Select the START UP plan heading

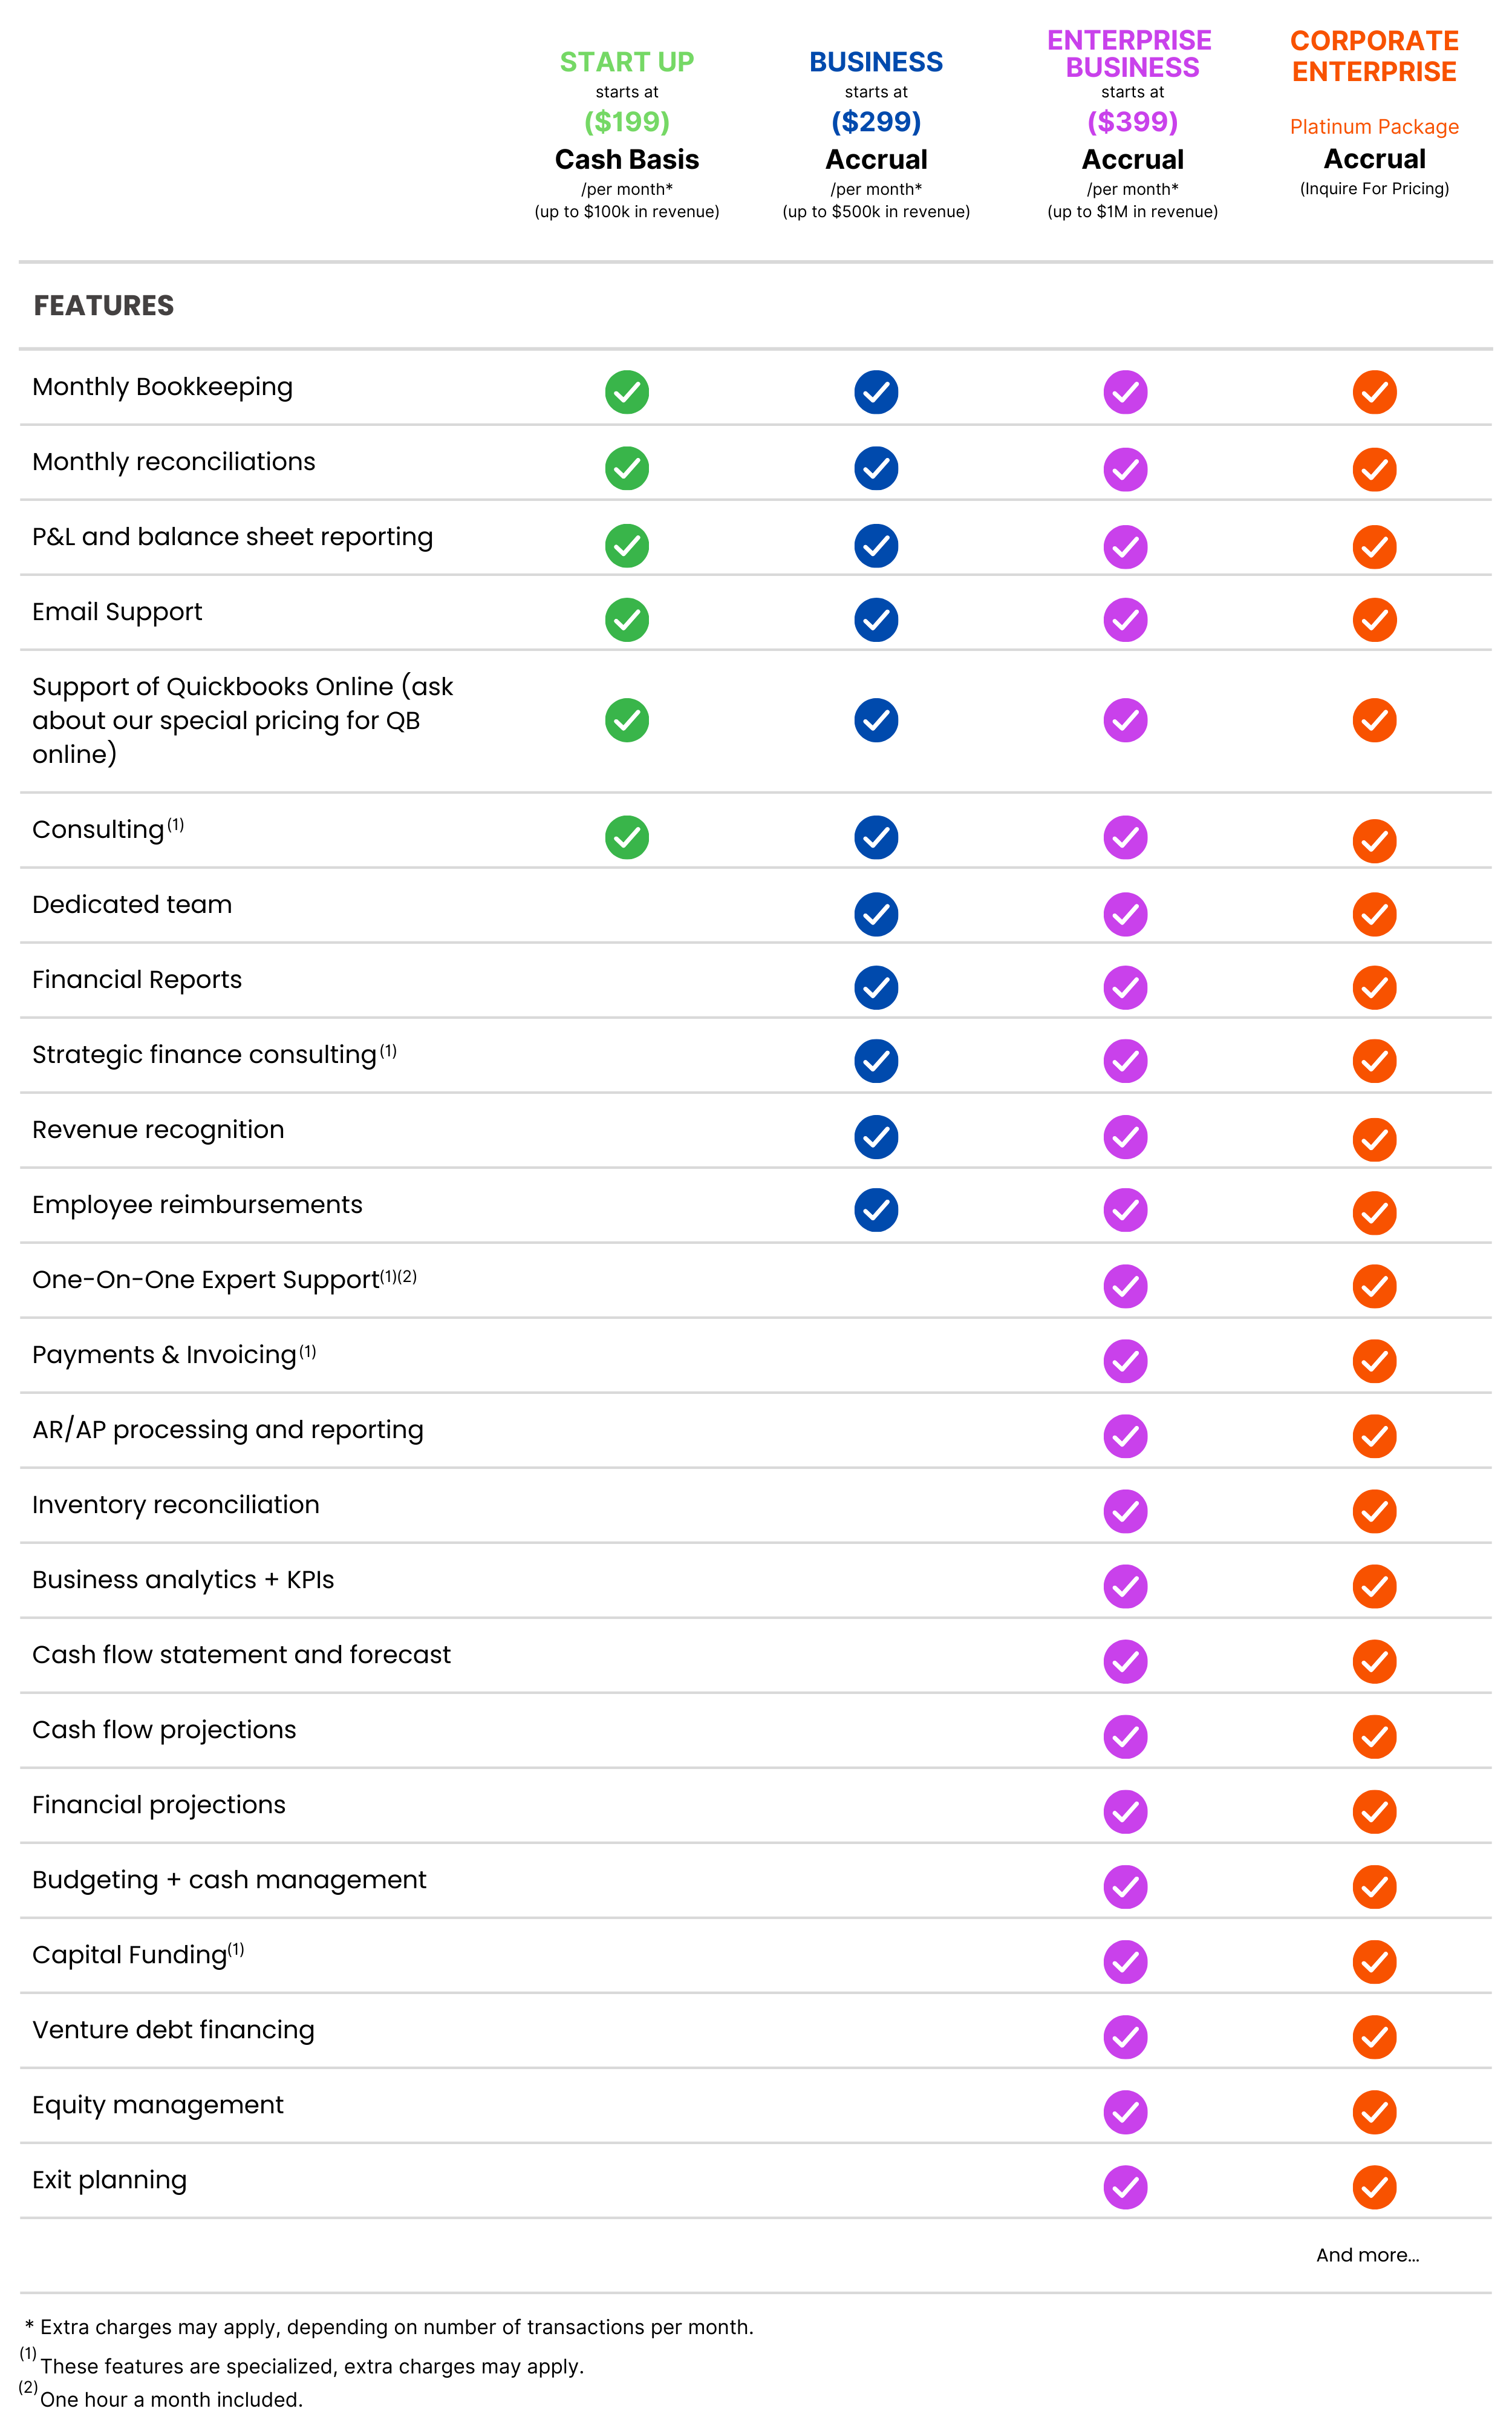pos(627,62)
